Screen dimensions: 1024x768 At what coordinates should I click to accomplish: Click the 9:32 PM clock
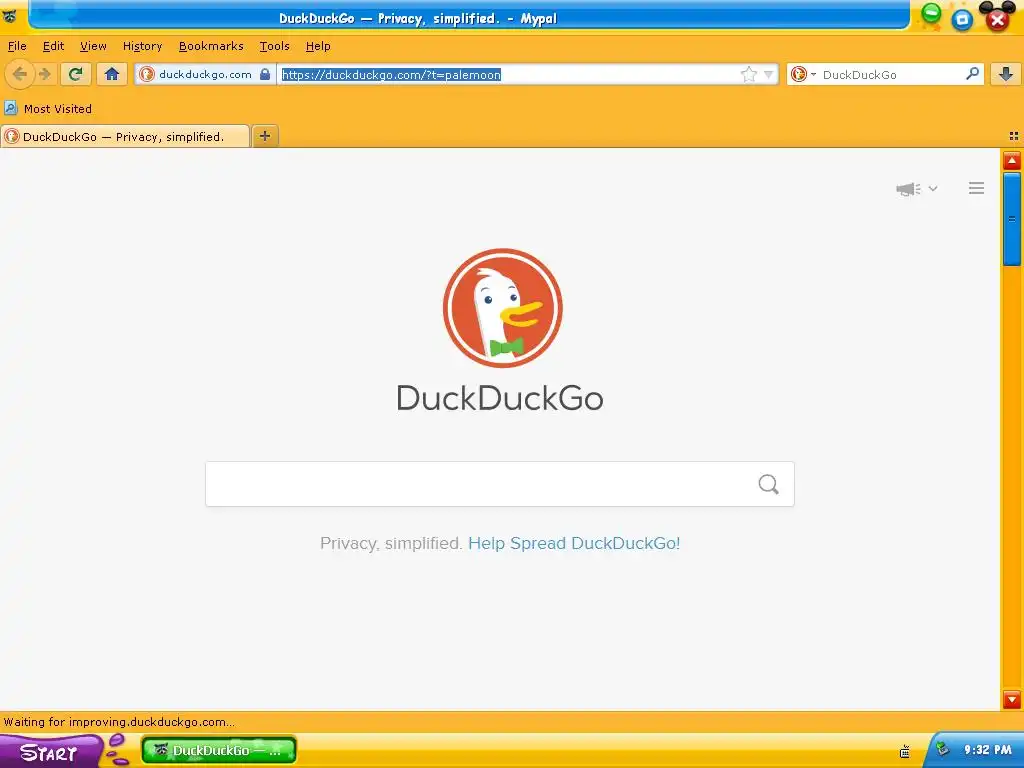pyautogui.click(x=987, y=750)
